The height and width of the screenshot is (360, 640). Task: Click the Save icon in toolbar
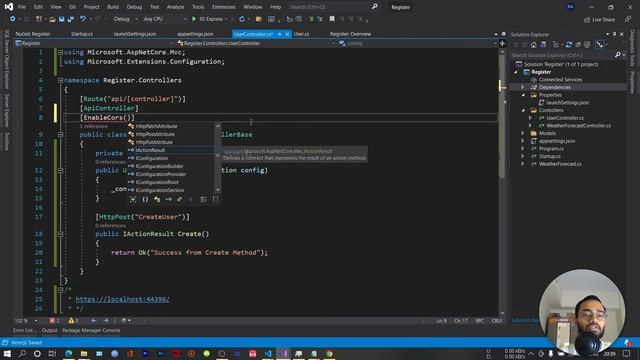tap(61, 19)
